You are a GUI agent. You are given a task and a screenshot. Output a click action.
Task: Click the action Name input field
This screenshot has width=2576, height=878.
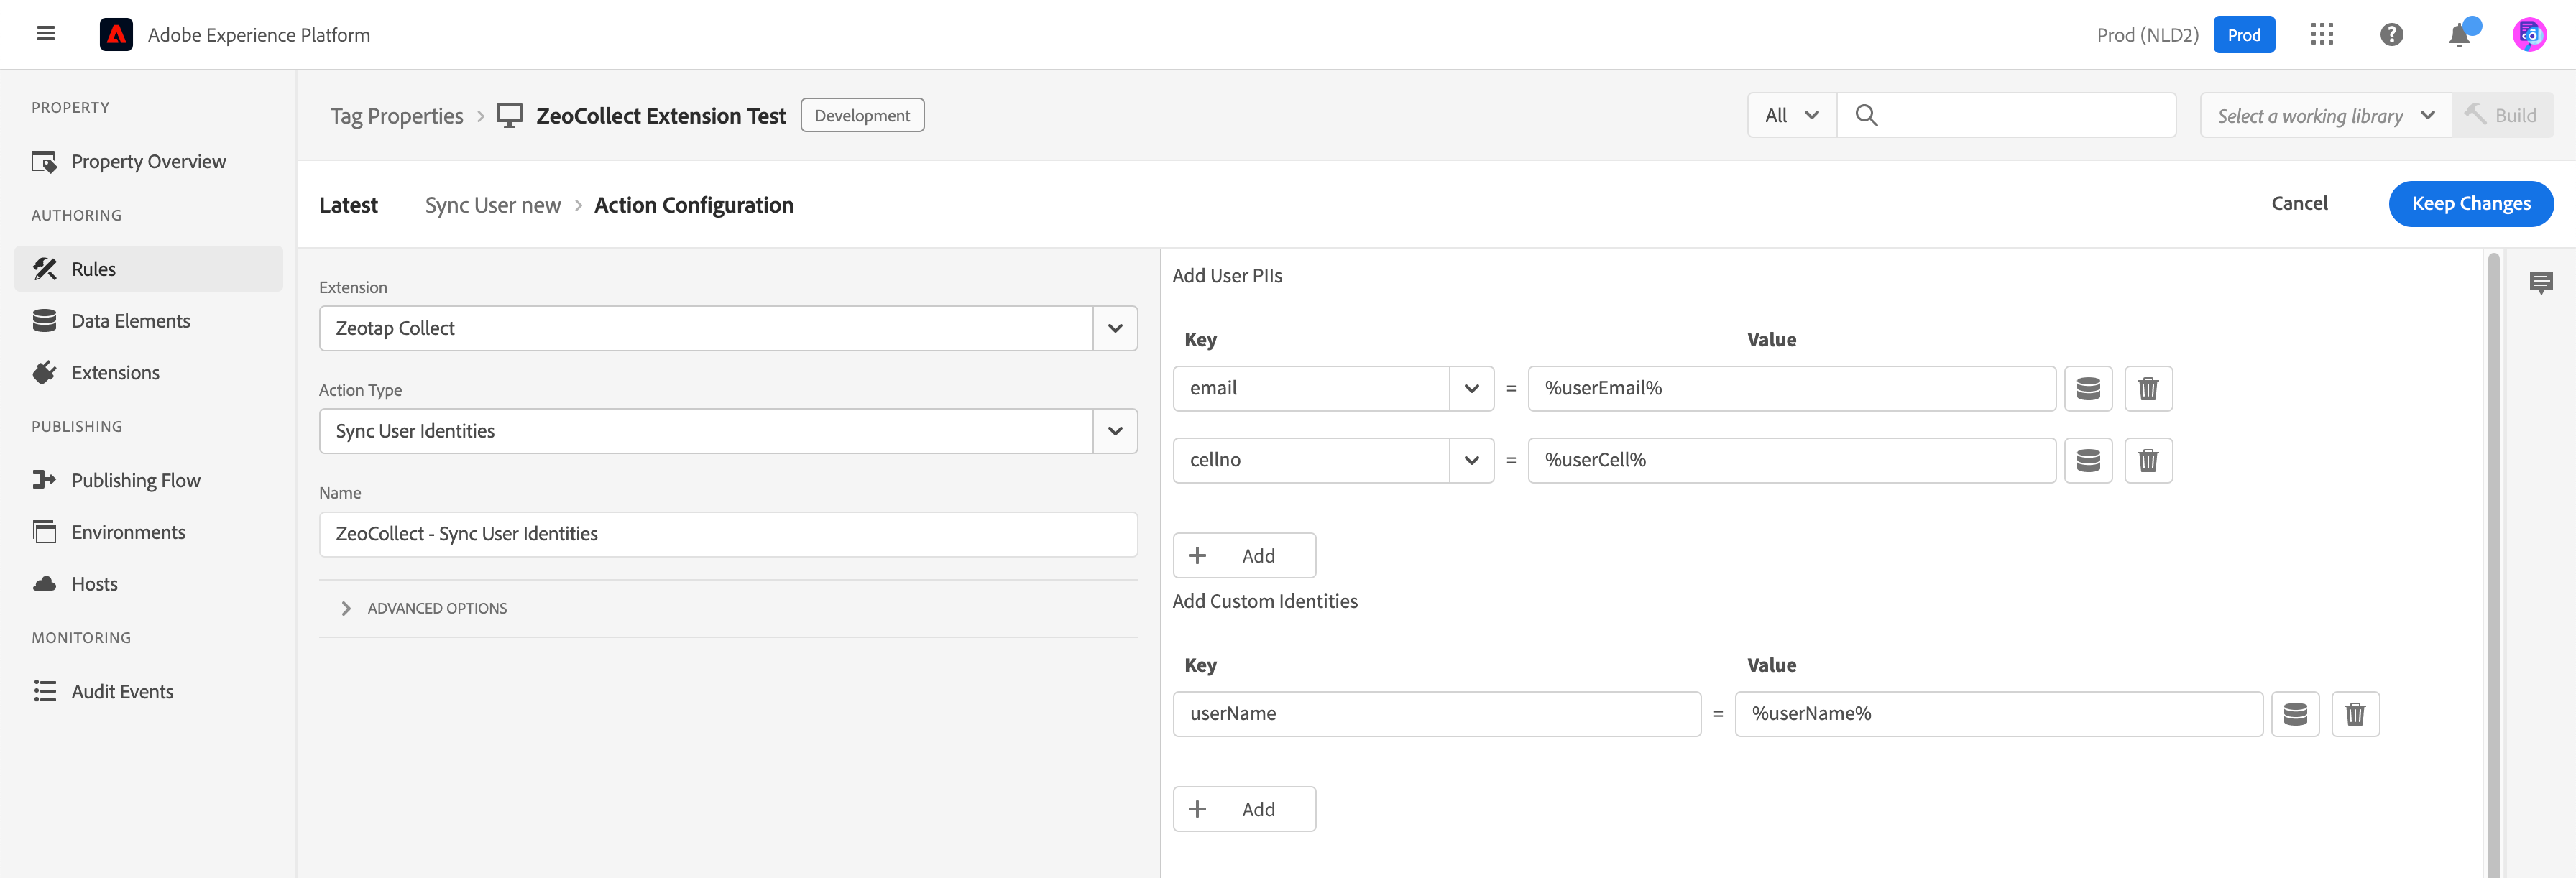[727, 534]
